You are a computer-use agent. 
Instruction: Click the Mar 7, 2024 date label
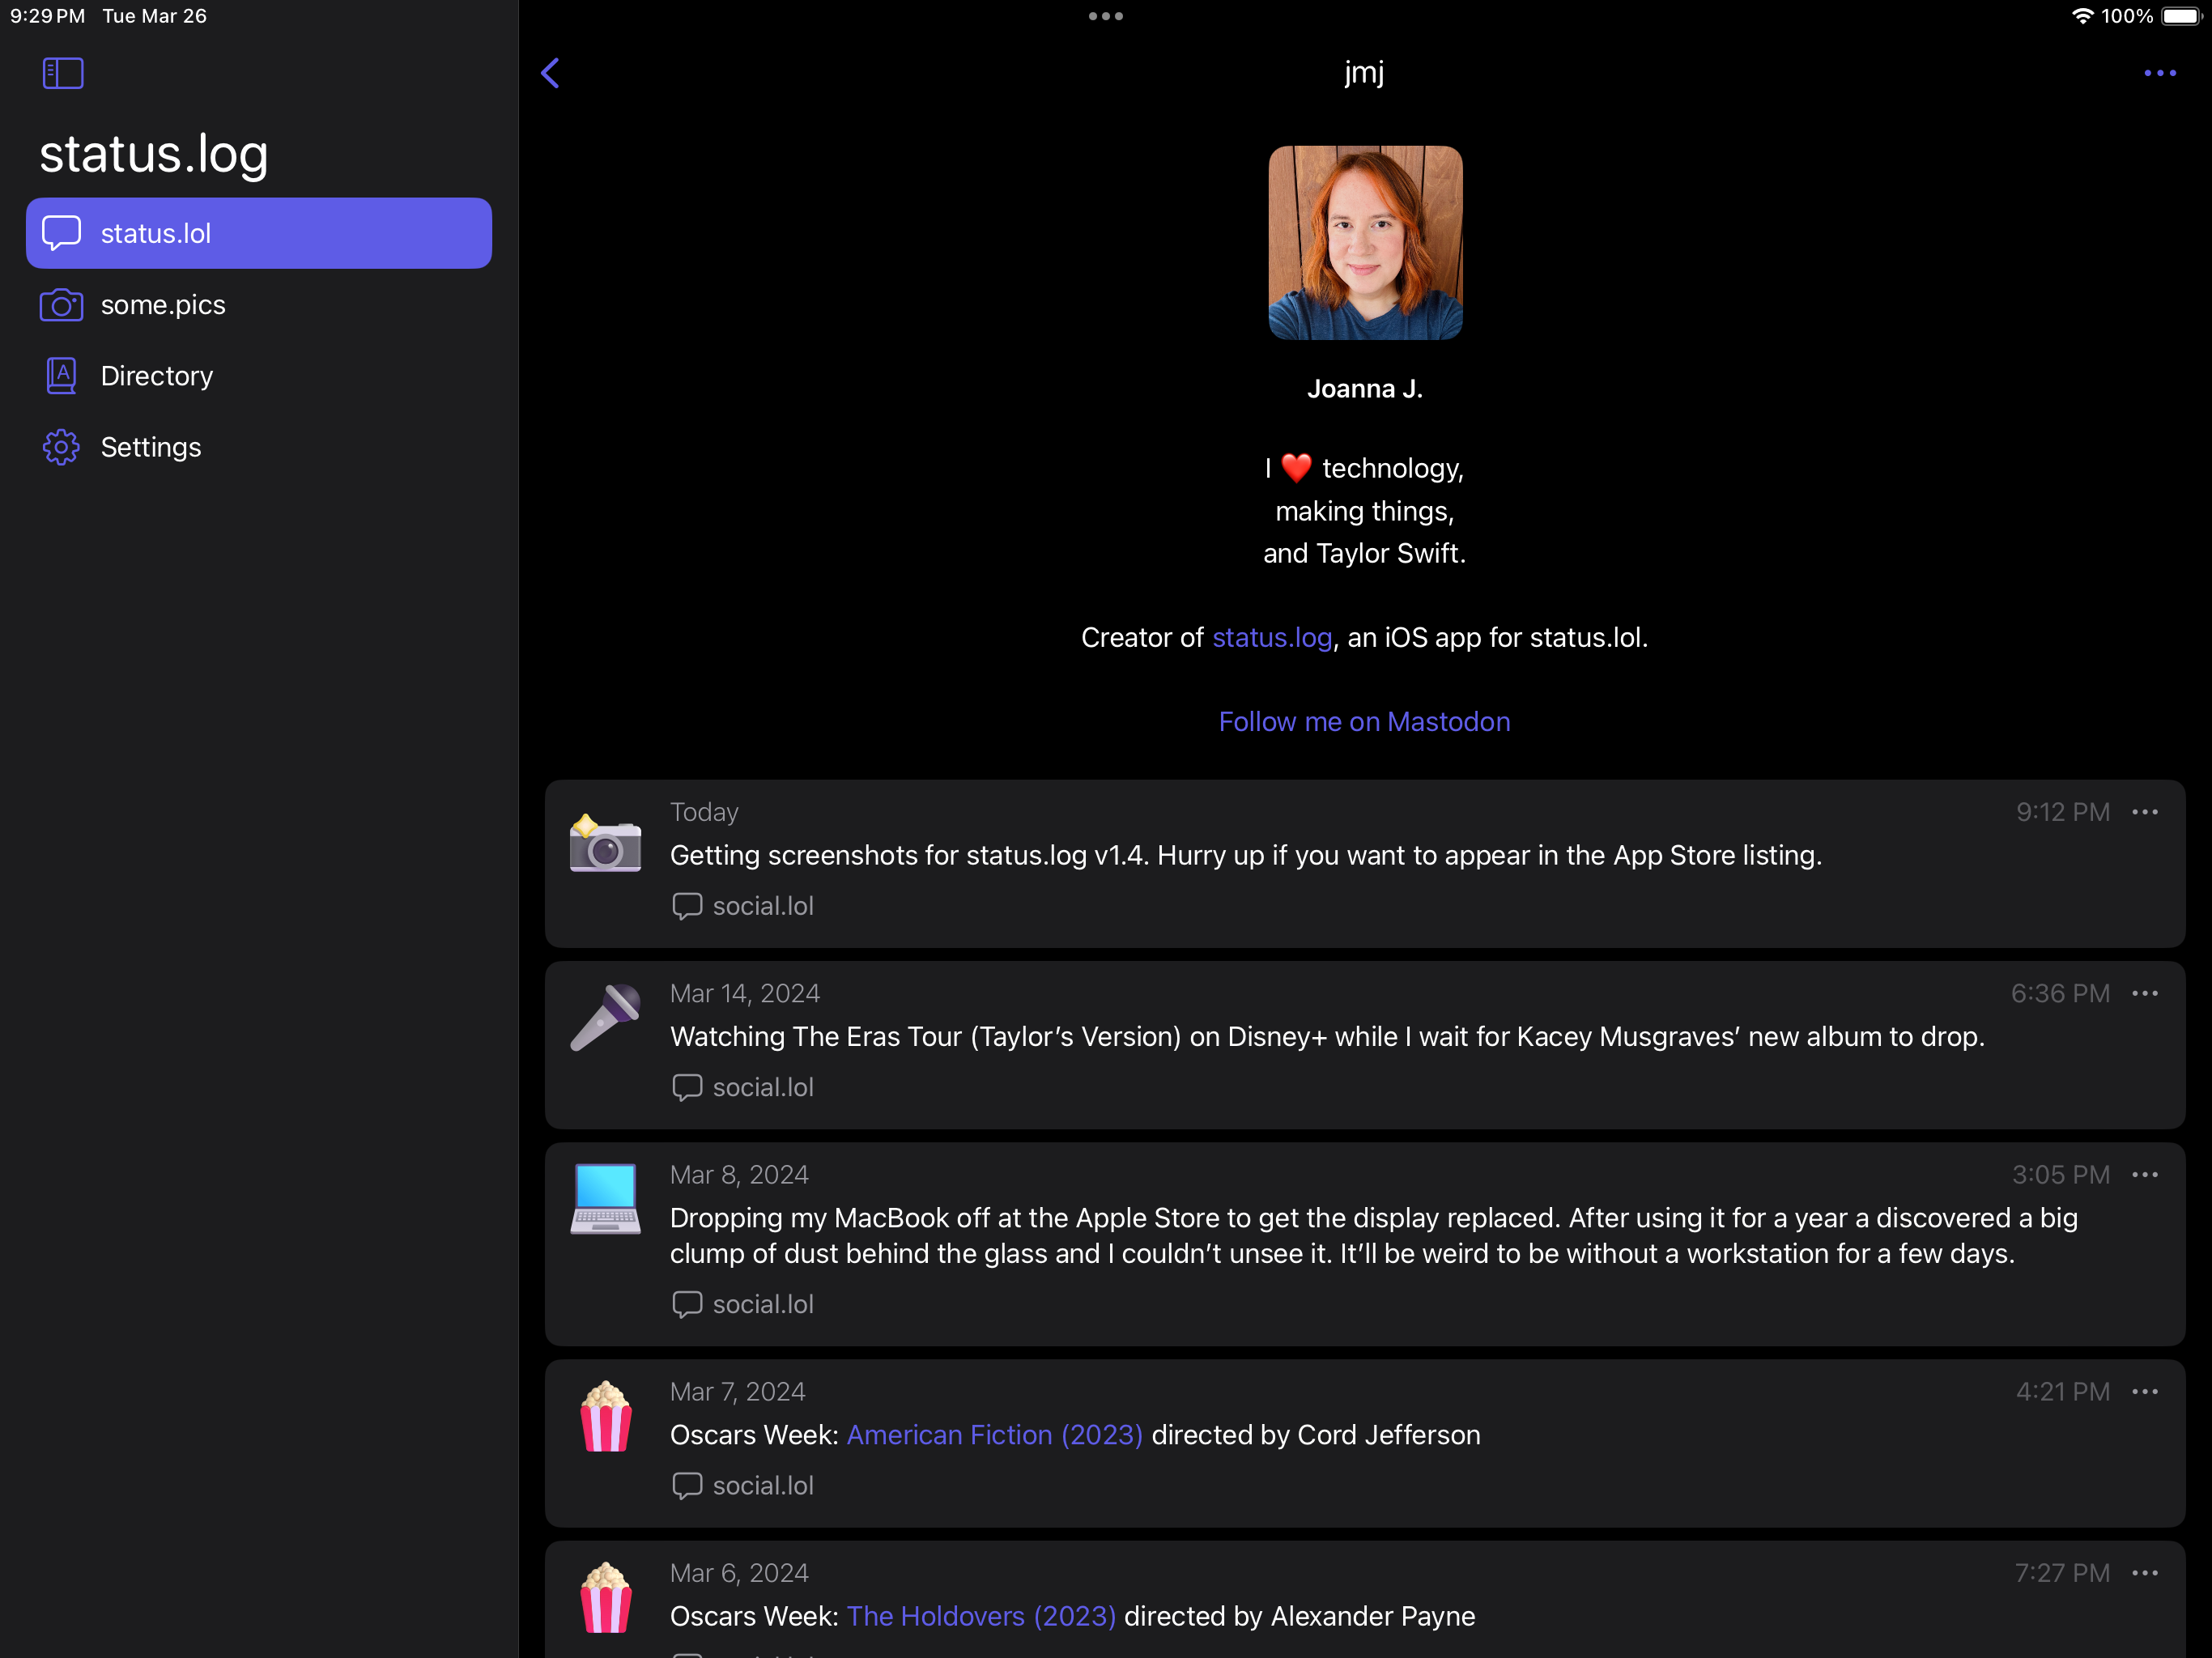(x=737, y=1391)
